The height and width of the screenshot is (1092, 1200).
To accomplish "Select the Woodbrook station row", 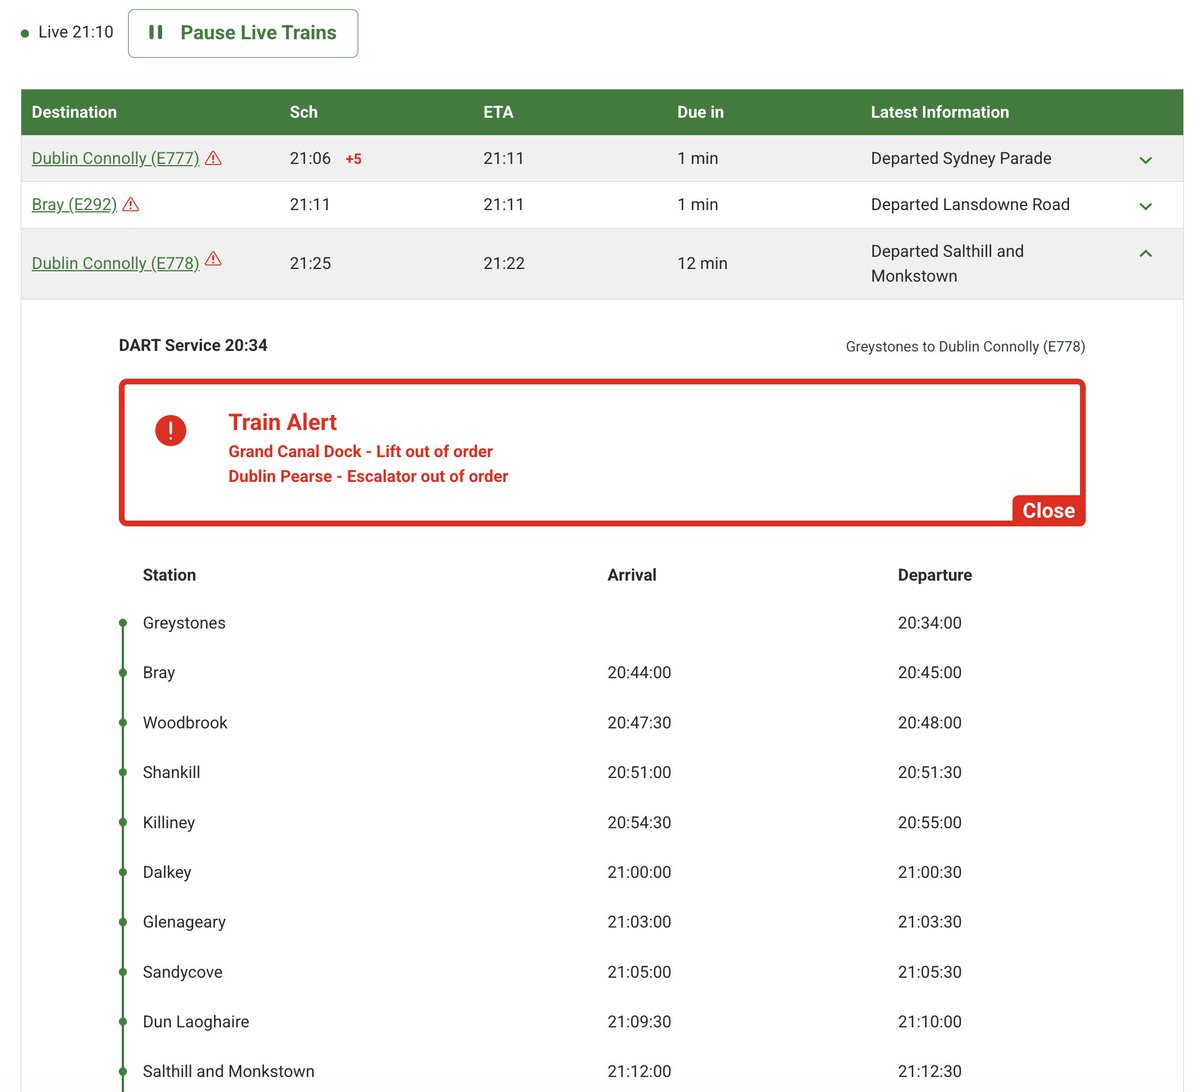I will [x=602, y=723].
